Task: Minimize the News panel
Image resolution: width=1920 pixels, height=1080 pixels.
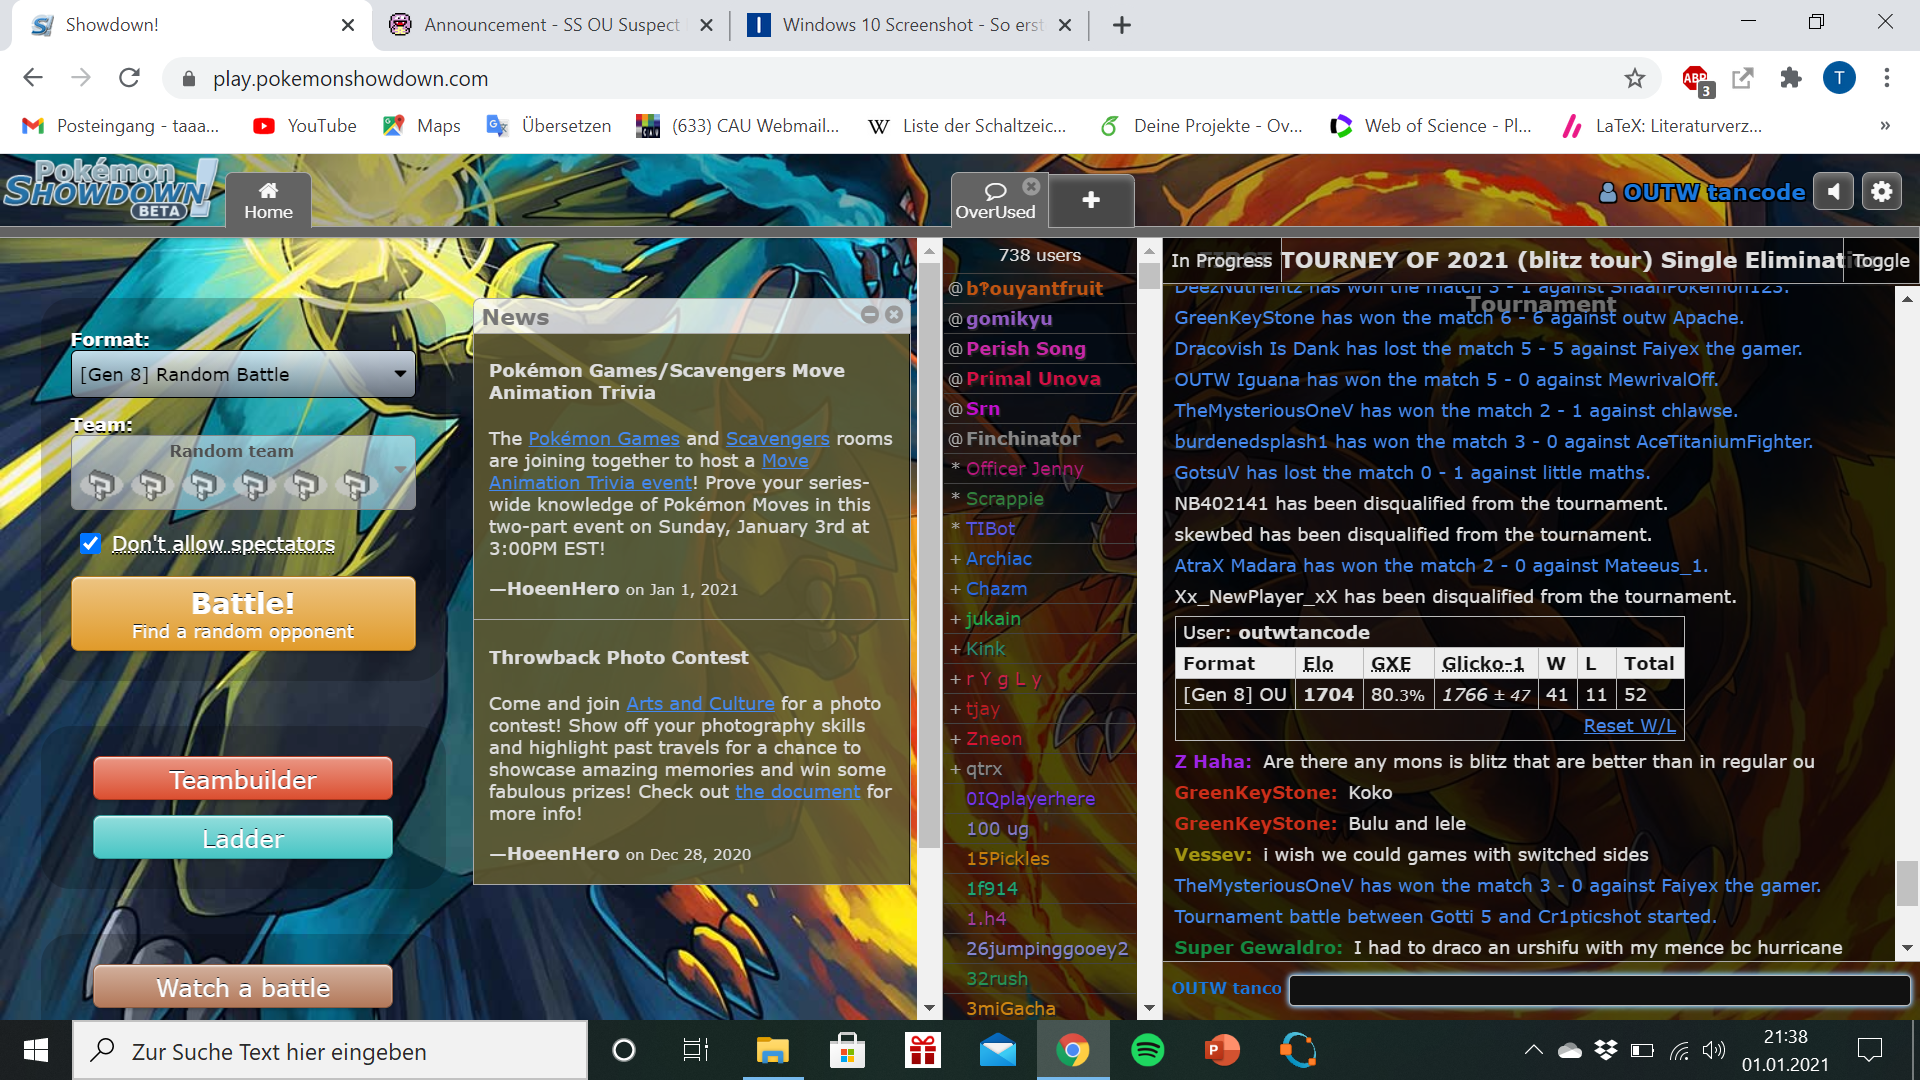Action: pyautogui.click(x=869, y=315)
